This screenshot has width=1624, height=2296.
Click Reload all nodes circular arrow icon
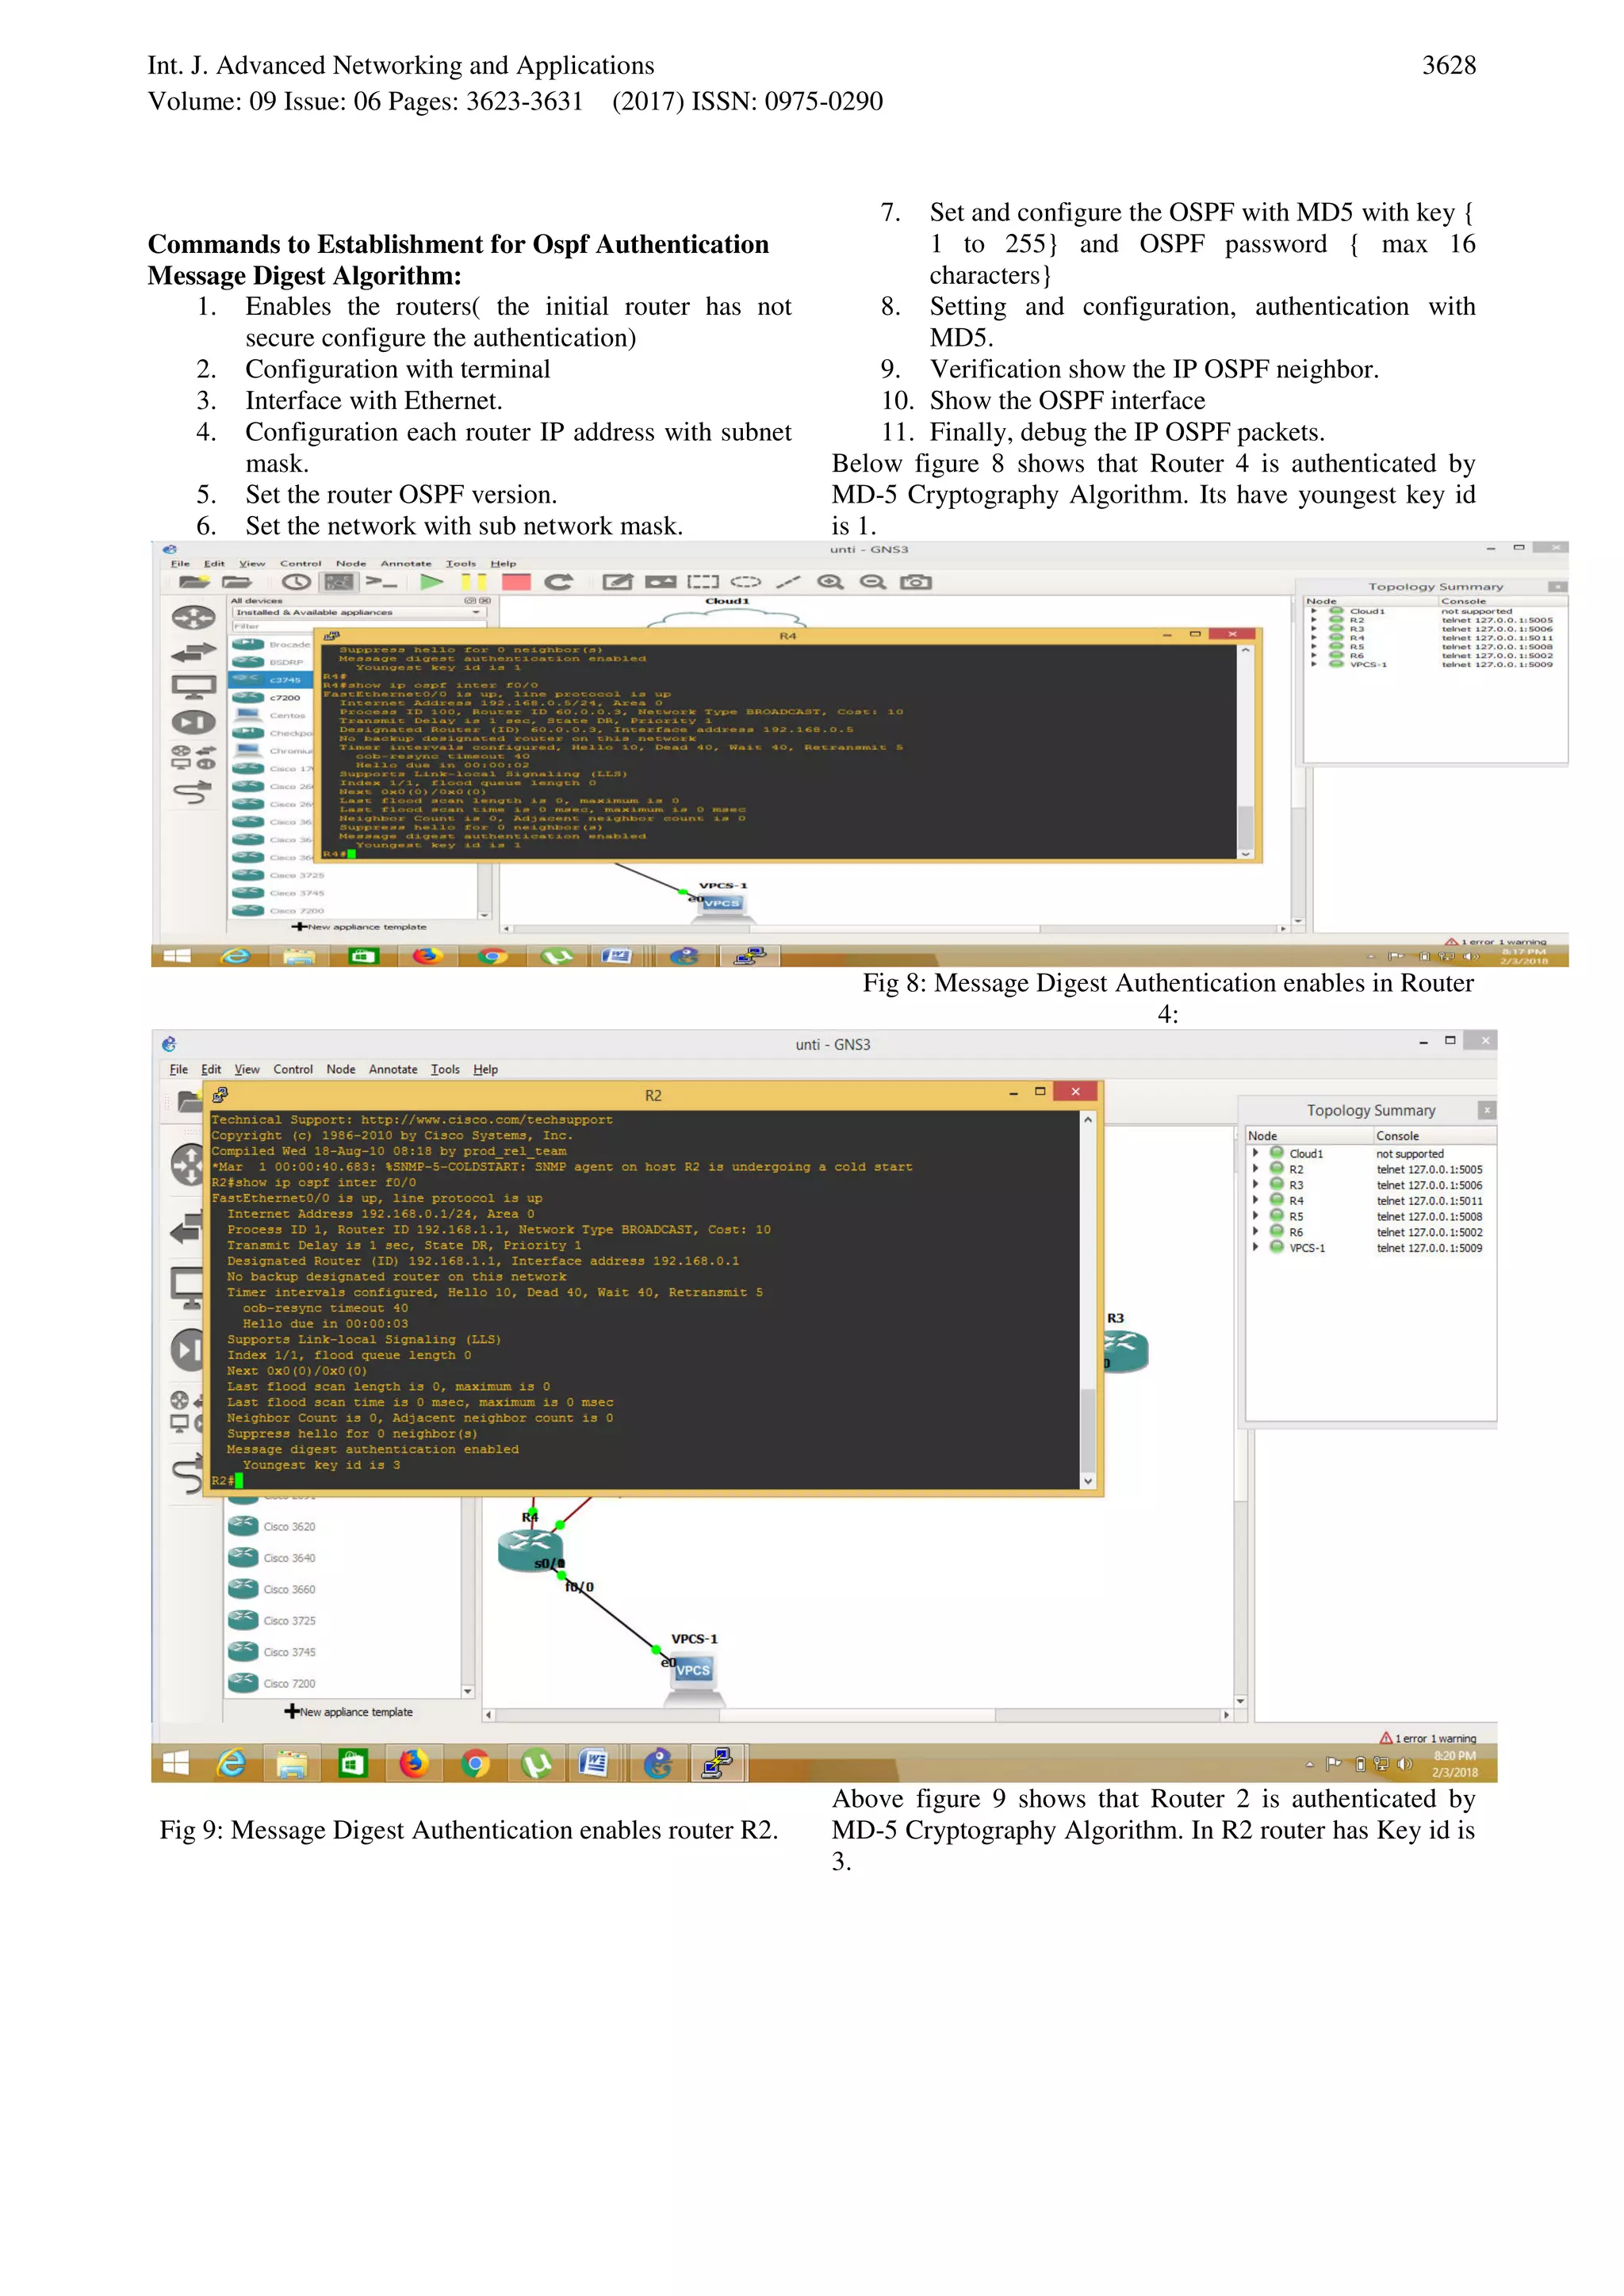558,582
